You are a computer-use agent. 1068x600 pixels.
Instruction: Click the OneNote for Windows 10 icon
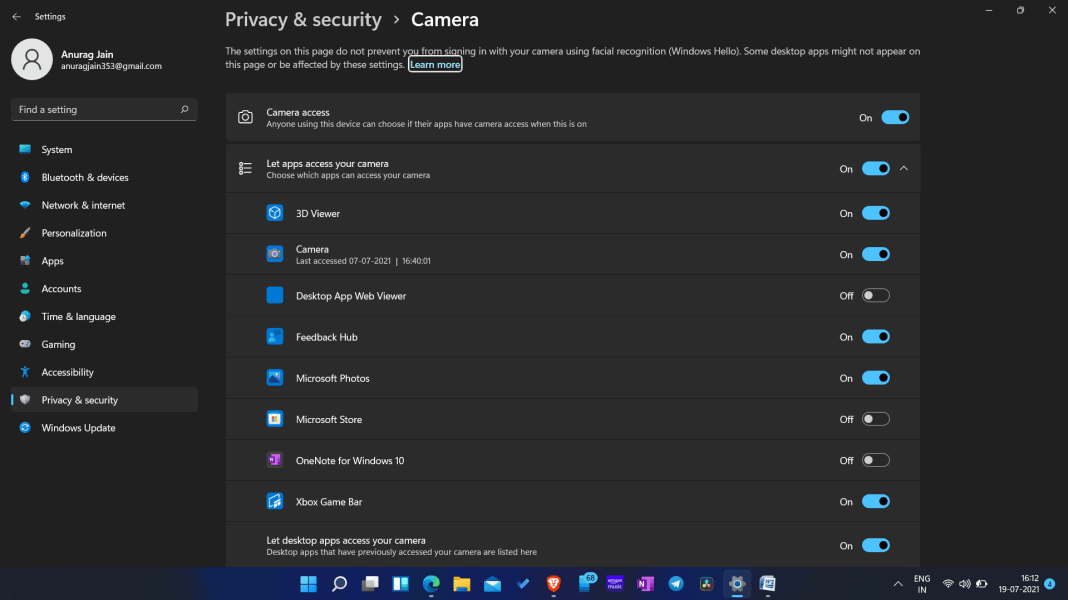275,460
